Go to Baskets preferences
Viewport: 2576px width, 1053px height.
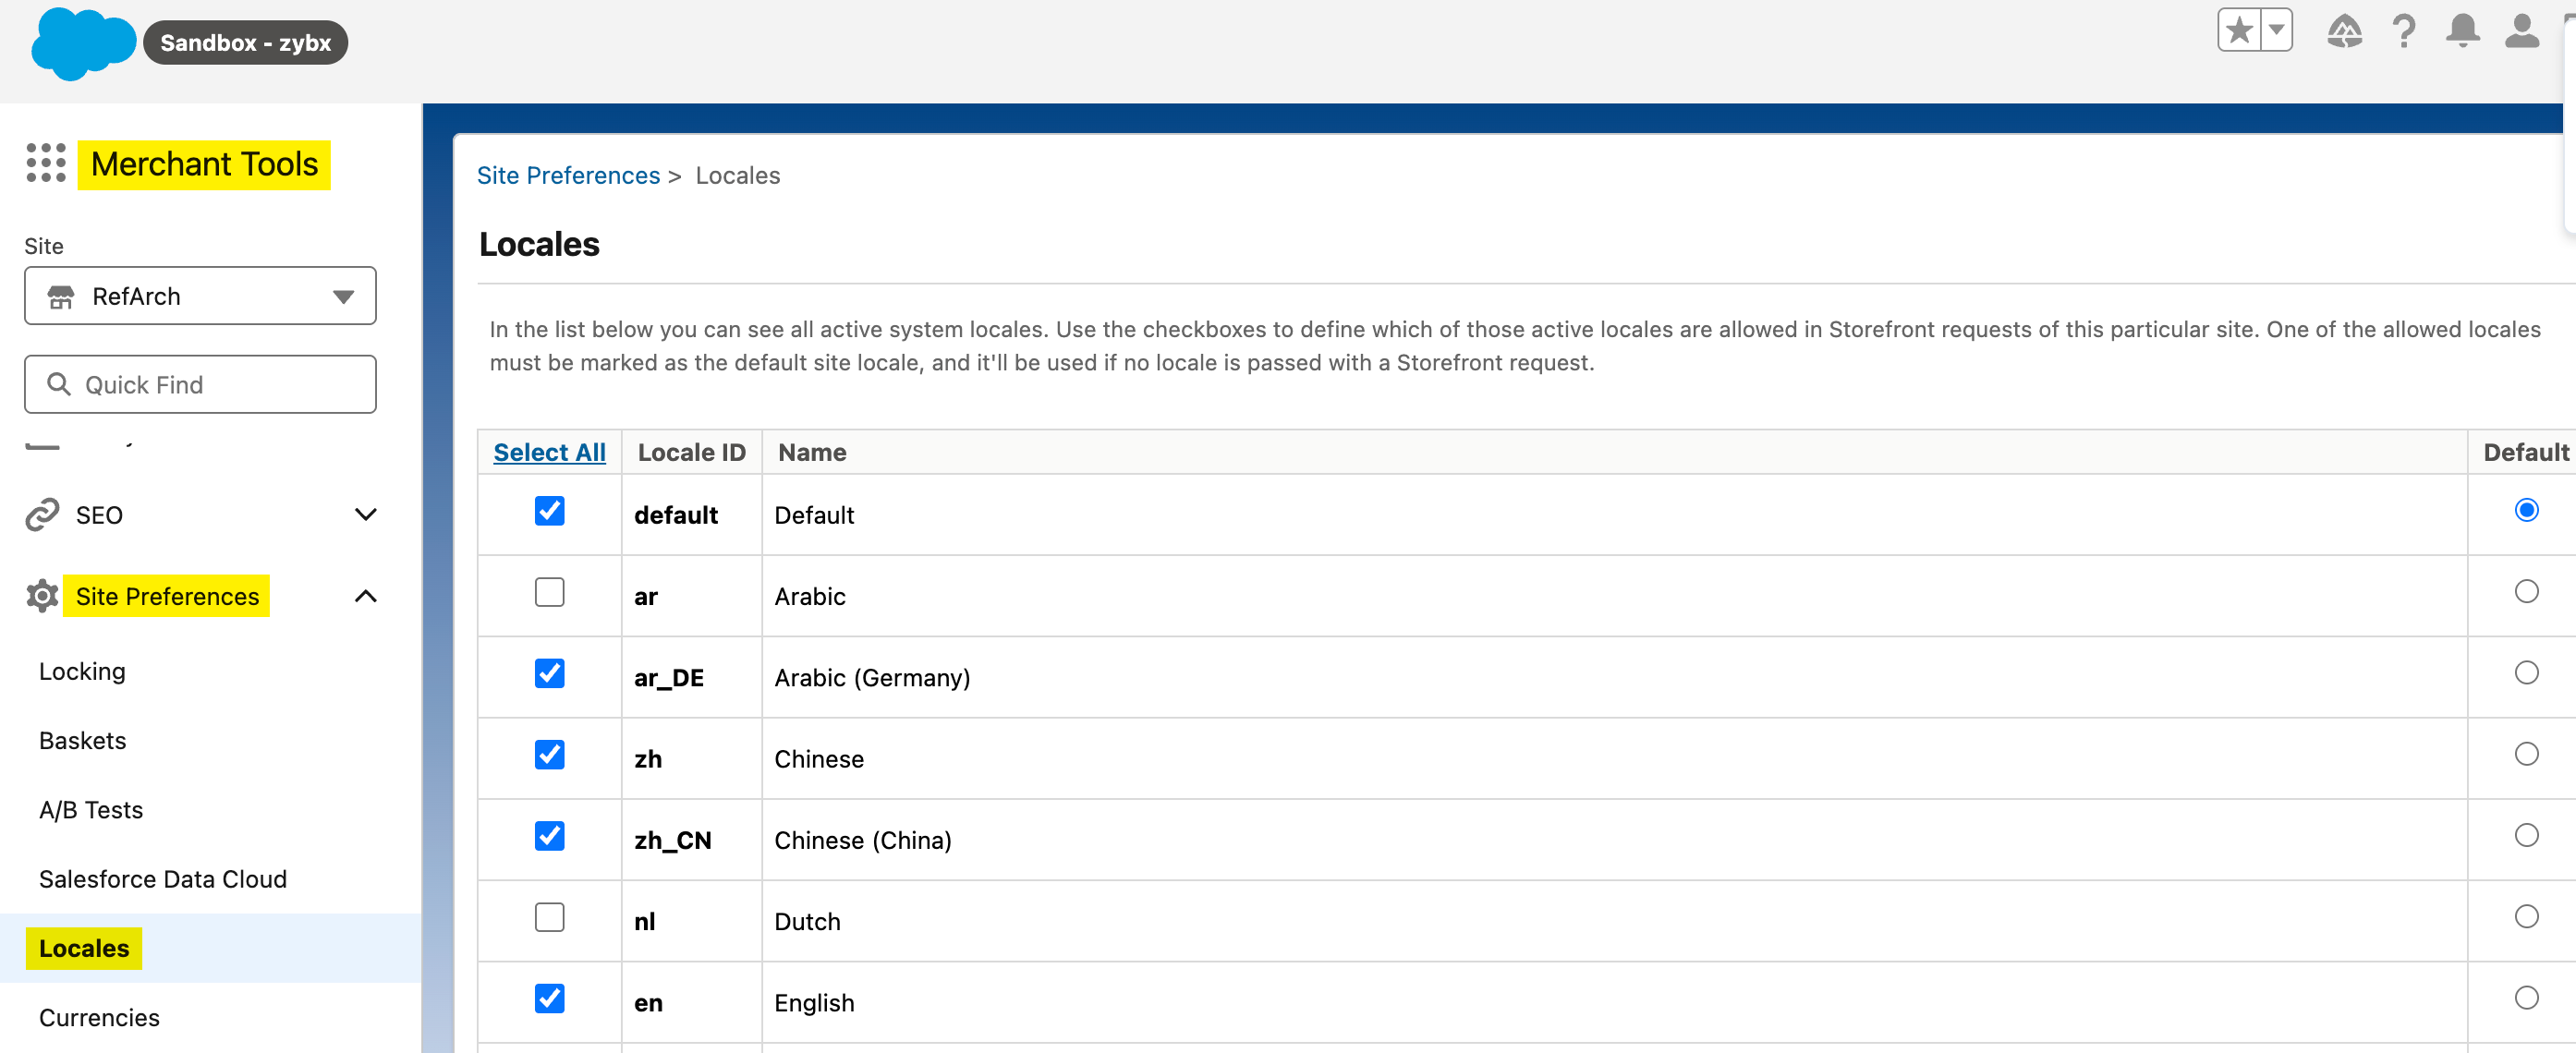[82, 740]
